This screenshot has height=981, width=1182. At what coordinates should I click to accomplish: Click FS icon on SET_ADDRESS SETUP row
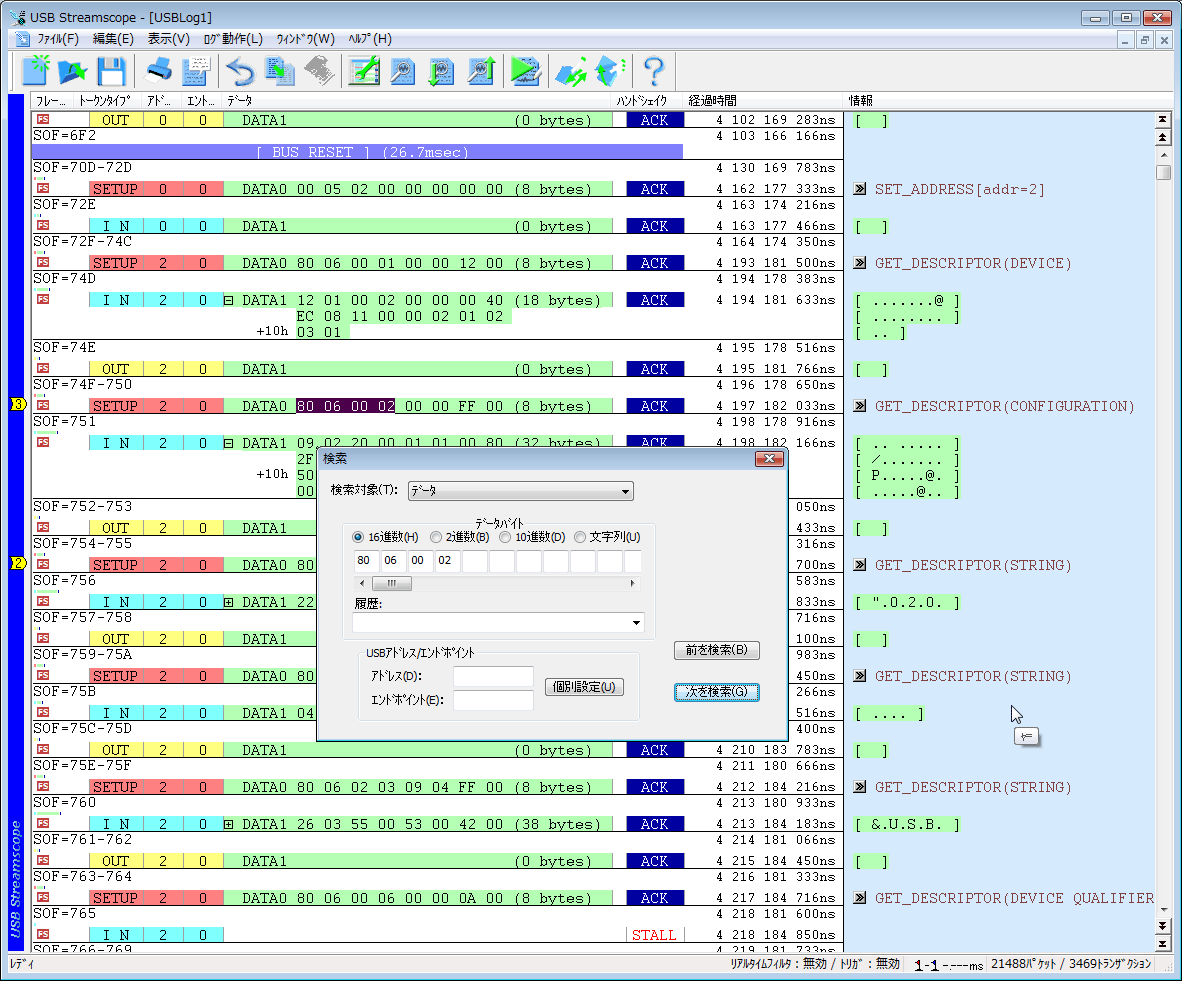pyautogui.click(x=43, y=188)
